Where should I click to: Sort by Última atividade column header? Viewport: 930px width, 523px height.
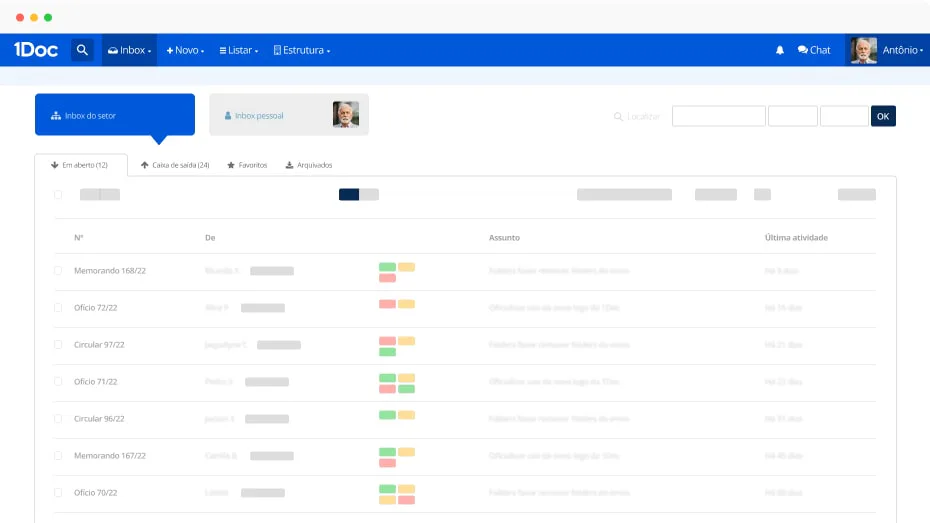pos(796,237)
